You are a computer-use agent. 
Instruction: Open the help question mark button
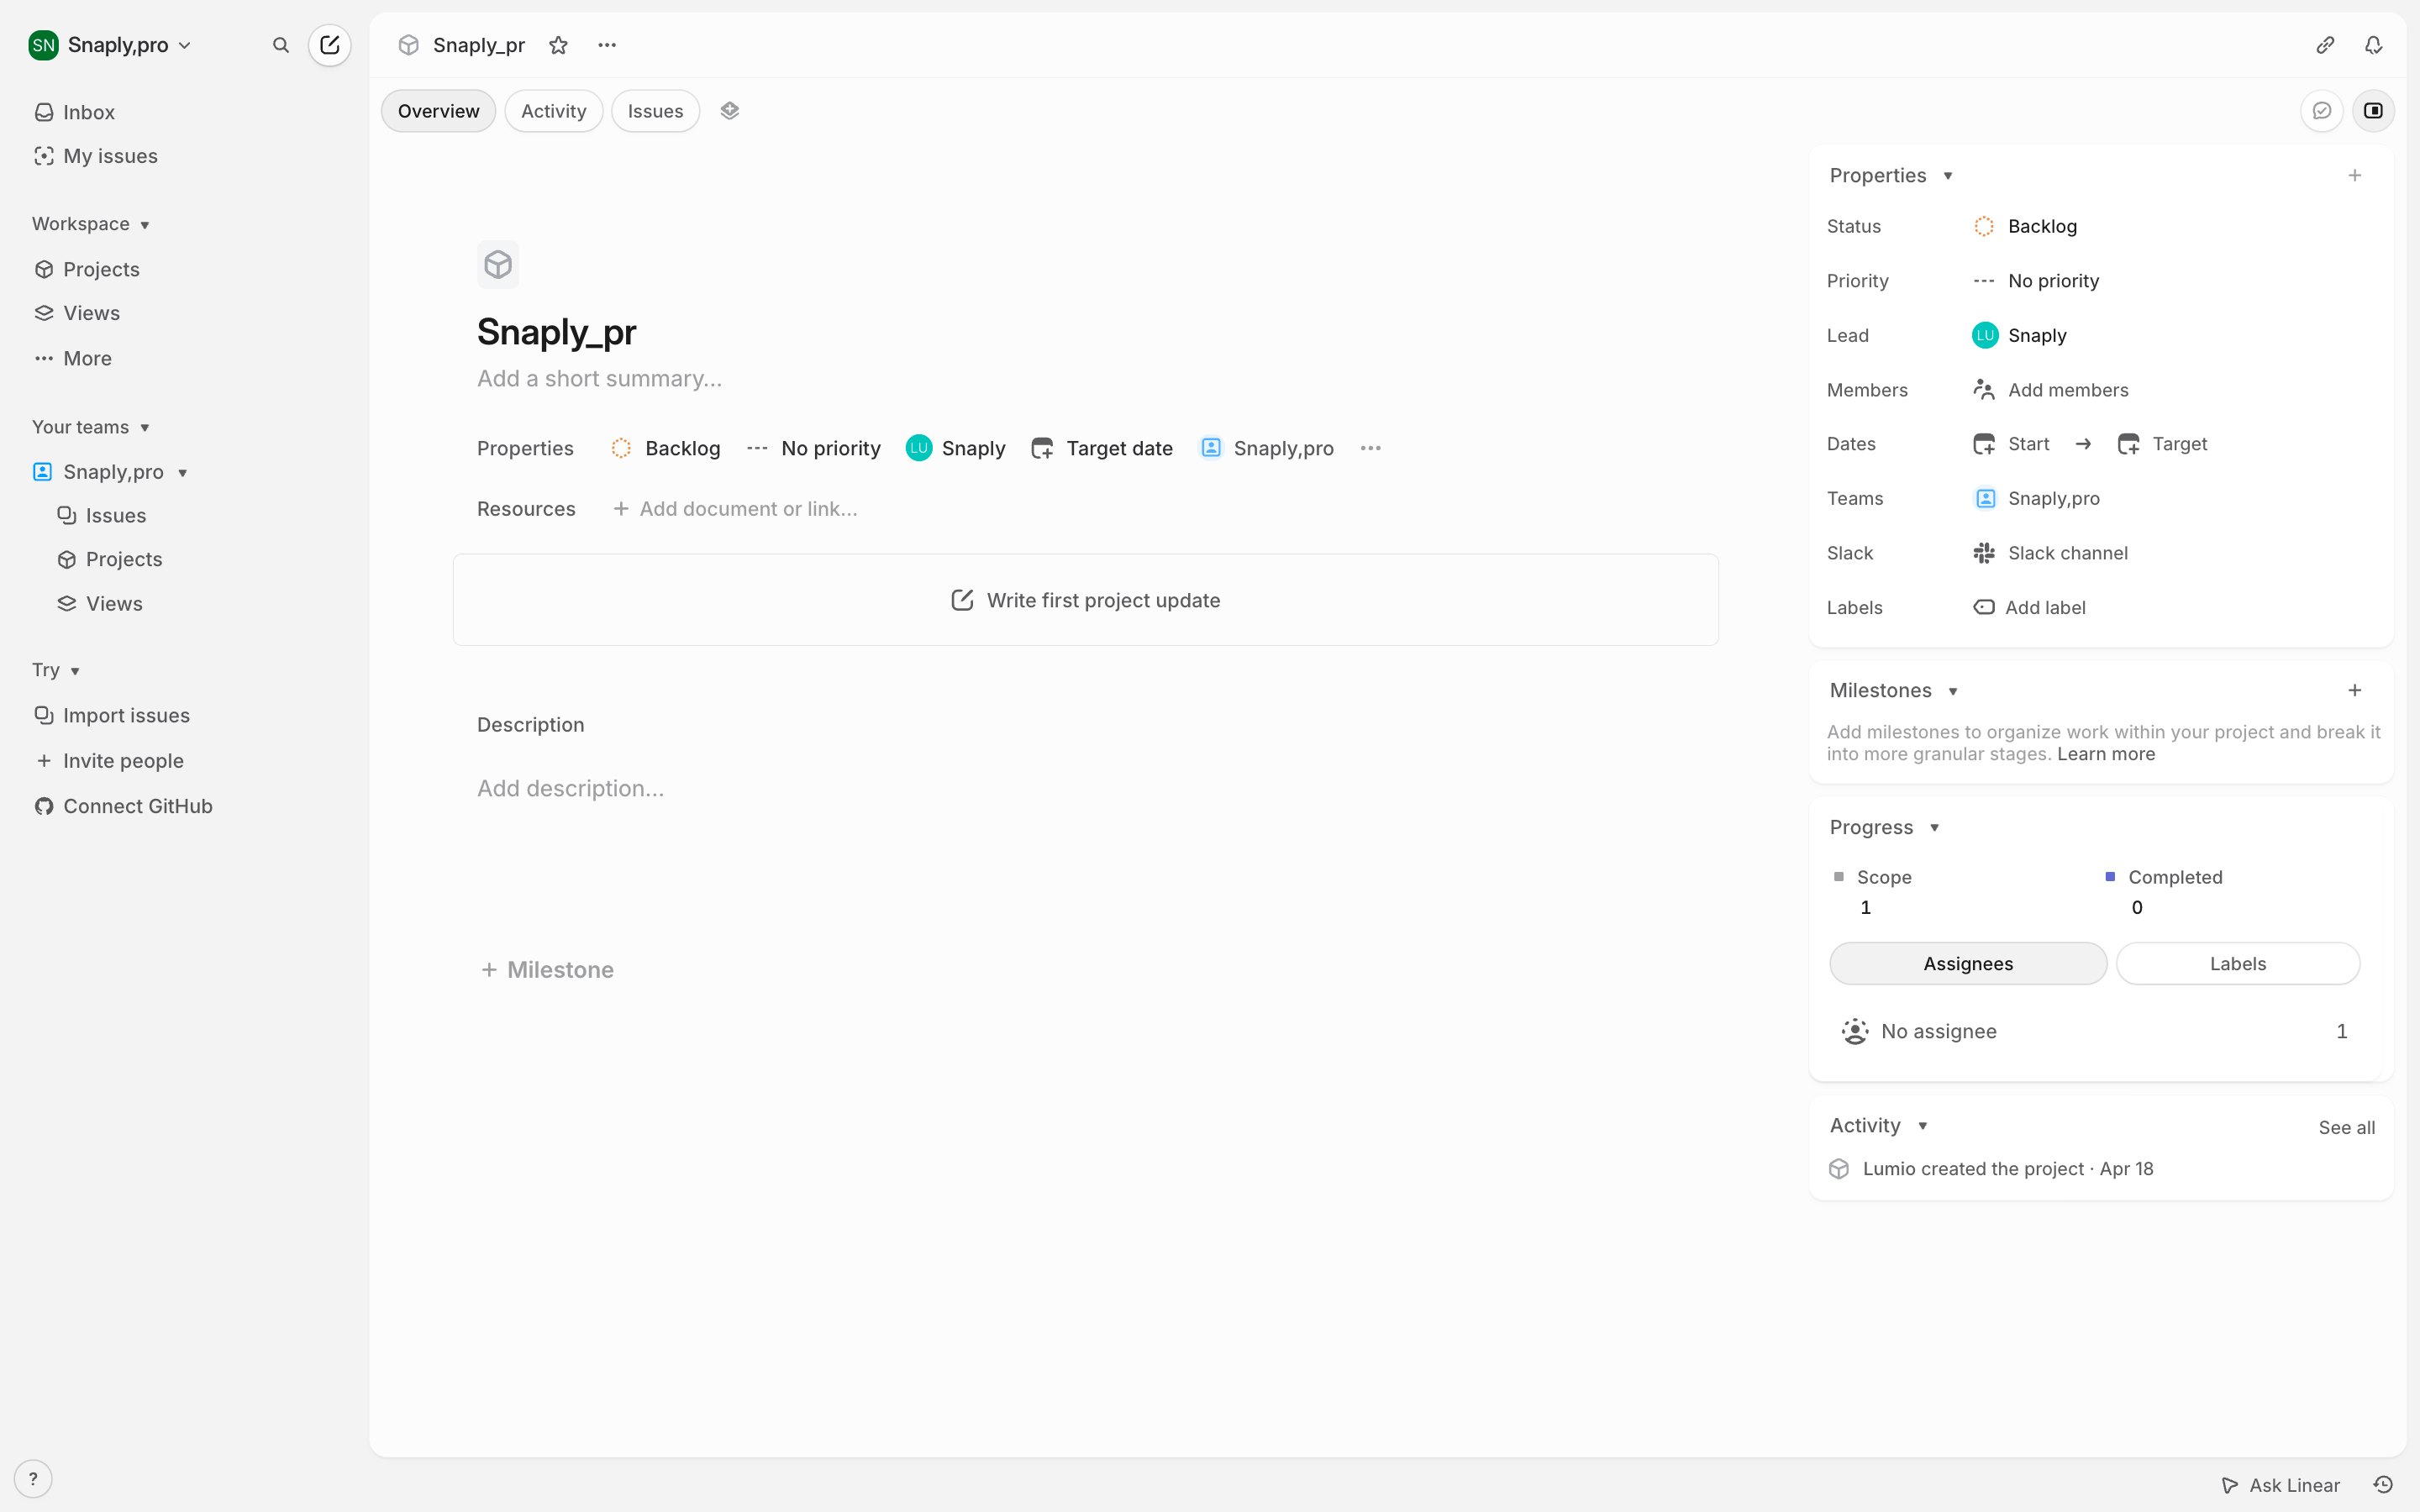click(x=33, y=1479)
